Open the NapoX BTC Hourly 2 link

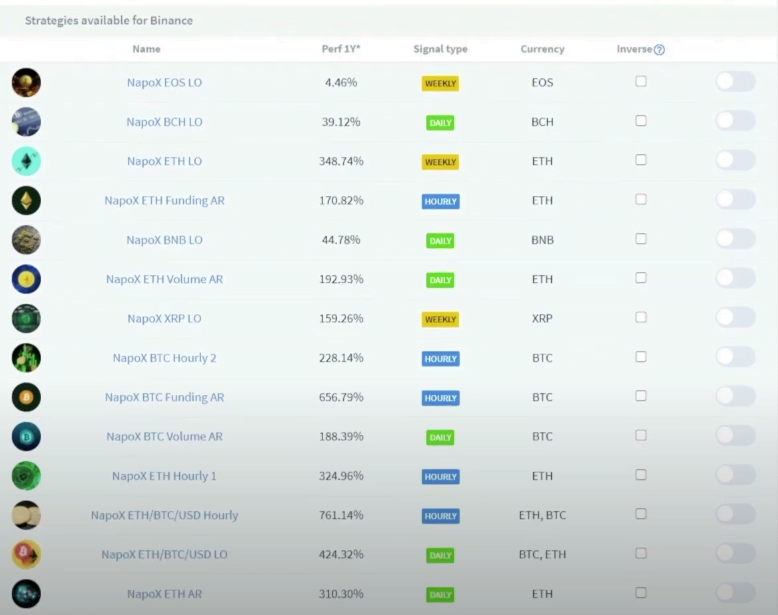(164, 358)
